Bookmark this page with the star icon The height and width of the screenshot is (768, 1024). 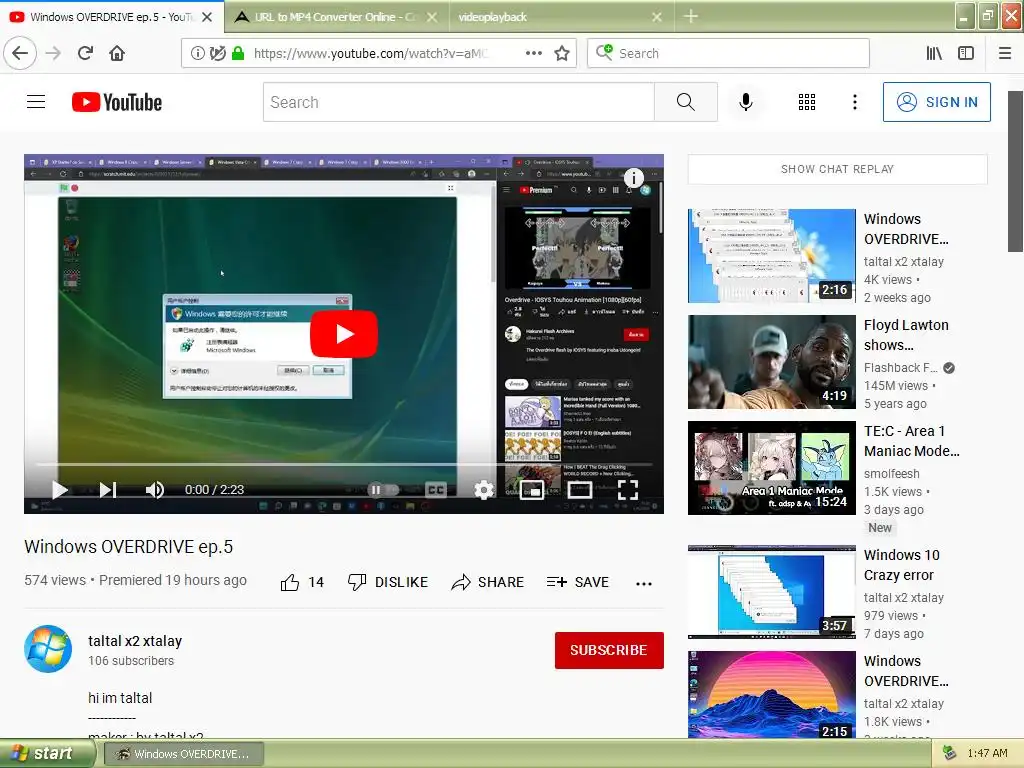click(x=562, y=53)
